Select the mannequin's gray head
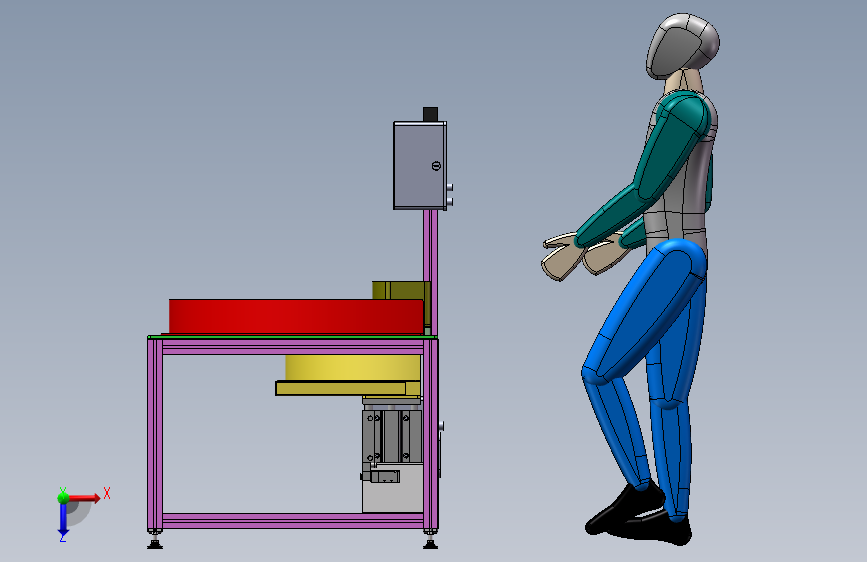 tap(682, 46)
